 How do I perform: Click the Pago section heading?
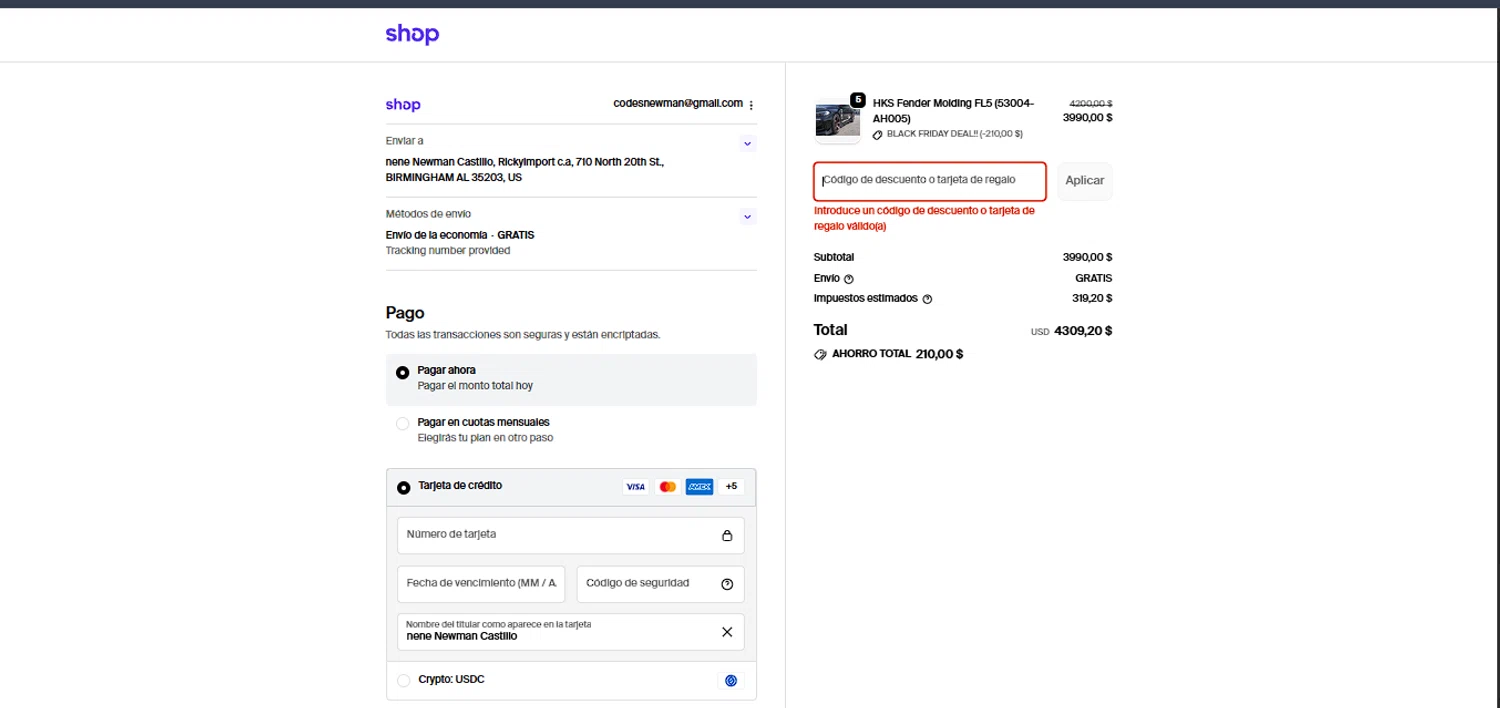coord(405,313)
